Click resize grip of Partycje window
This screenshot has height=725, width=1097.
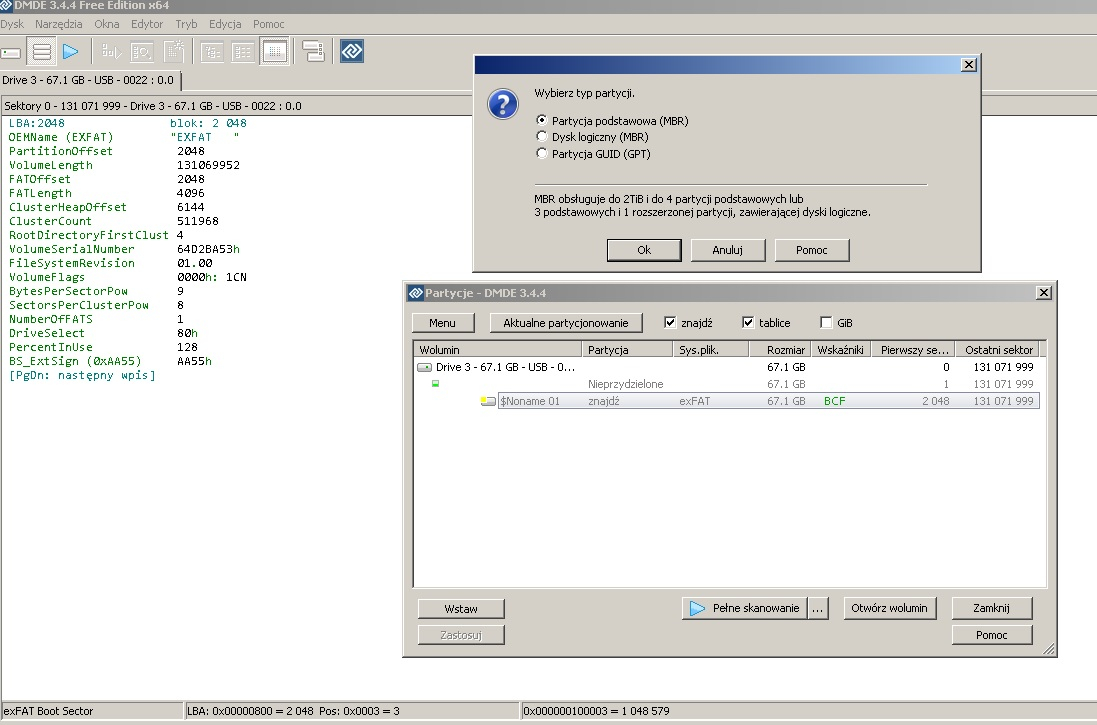(x=1048, y=649)
